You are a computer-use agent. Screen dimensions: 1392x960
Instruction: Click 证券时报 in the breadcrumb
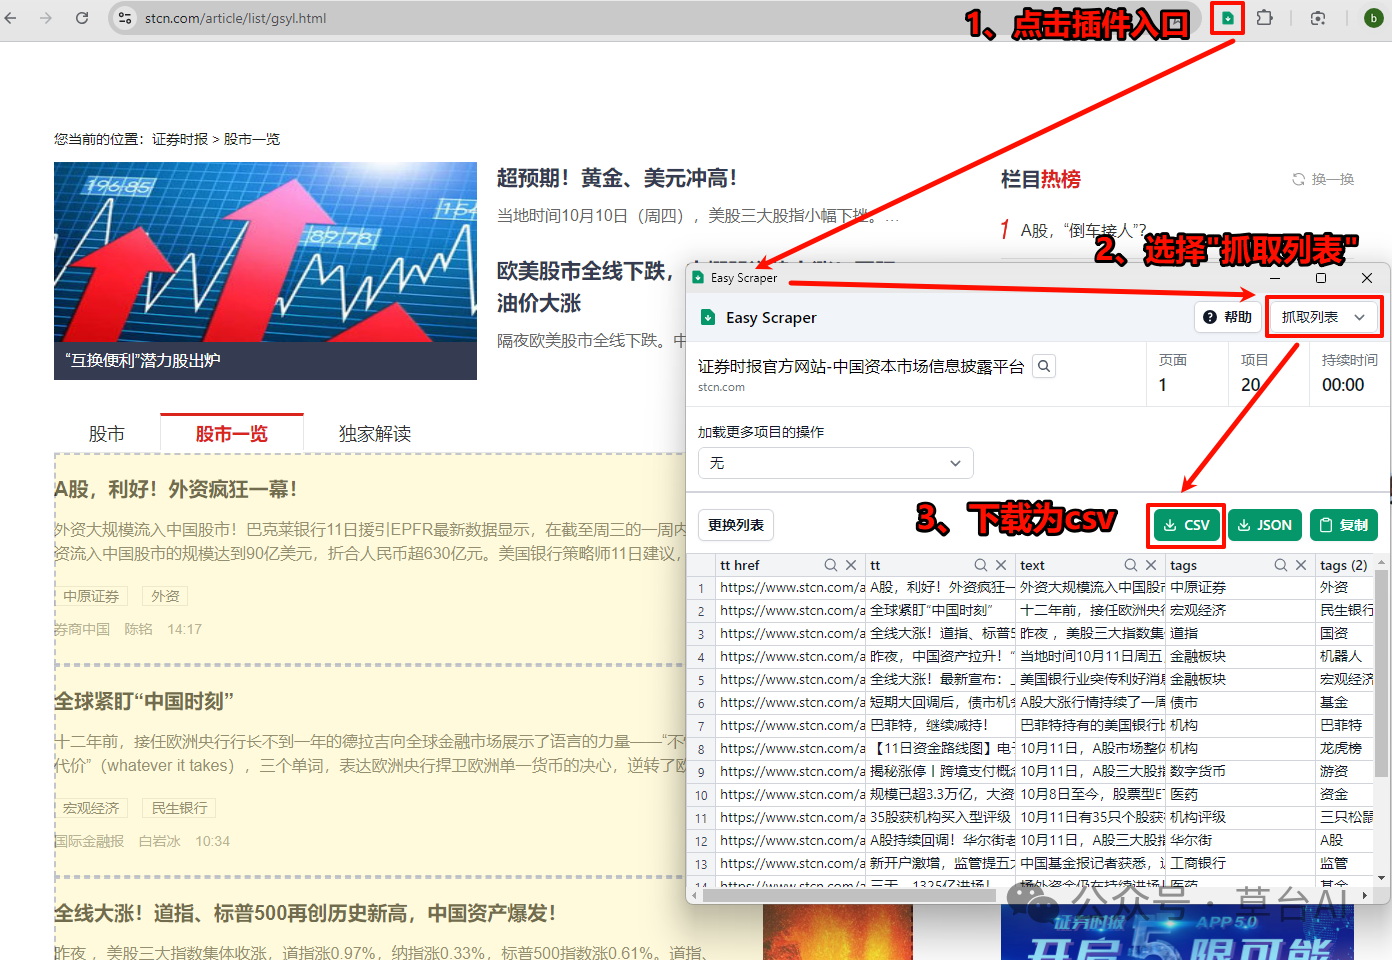coord(180,139)
